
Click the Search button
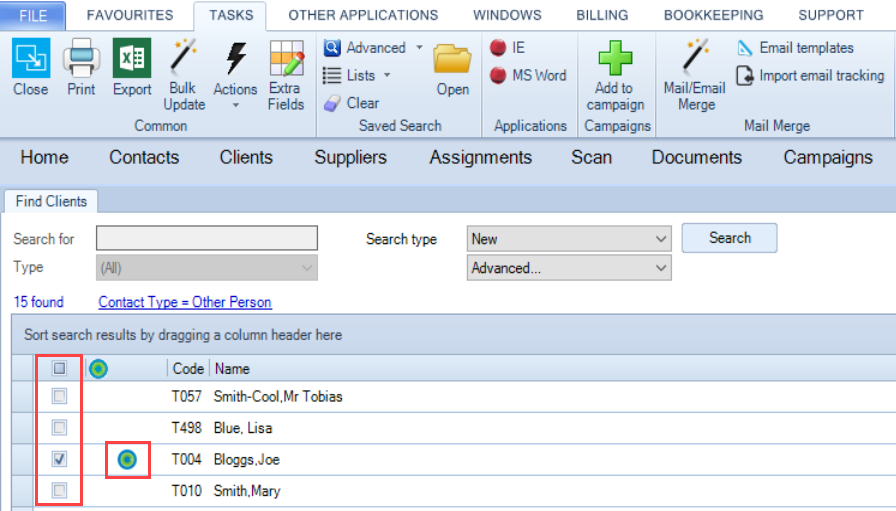pos(730,238)
